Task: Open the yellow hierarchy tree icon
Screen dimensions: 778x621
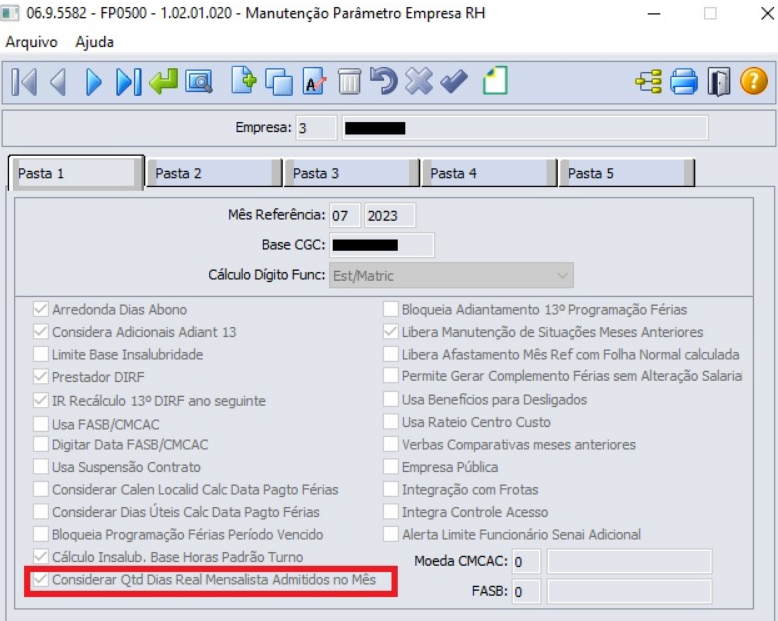Action: (648, 82)
